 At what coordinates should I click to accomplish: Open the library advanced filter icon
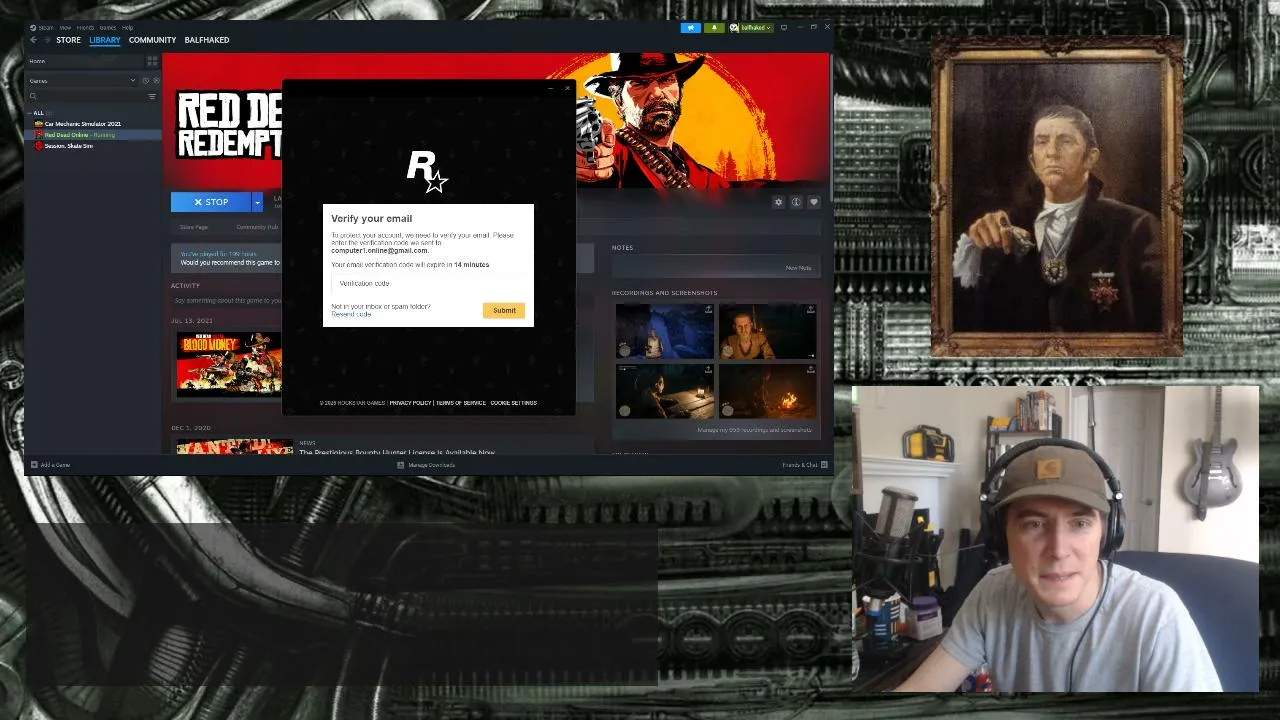click(152, 96)
